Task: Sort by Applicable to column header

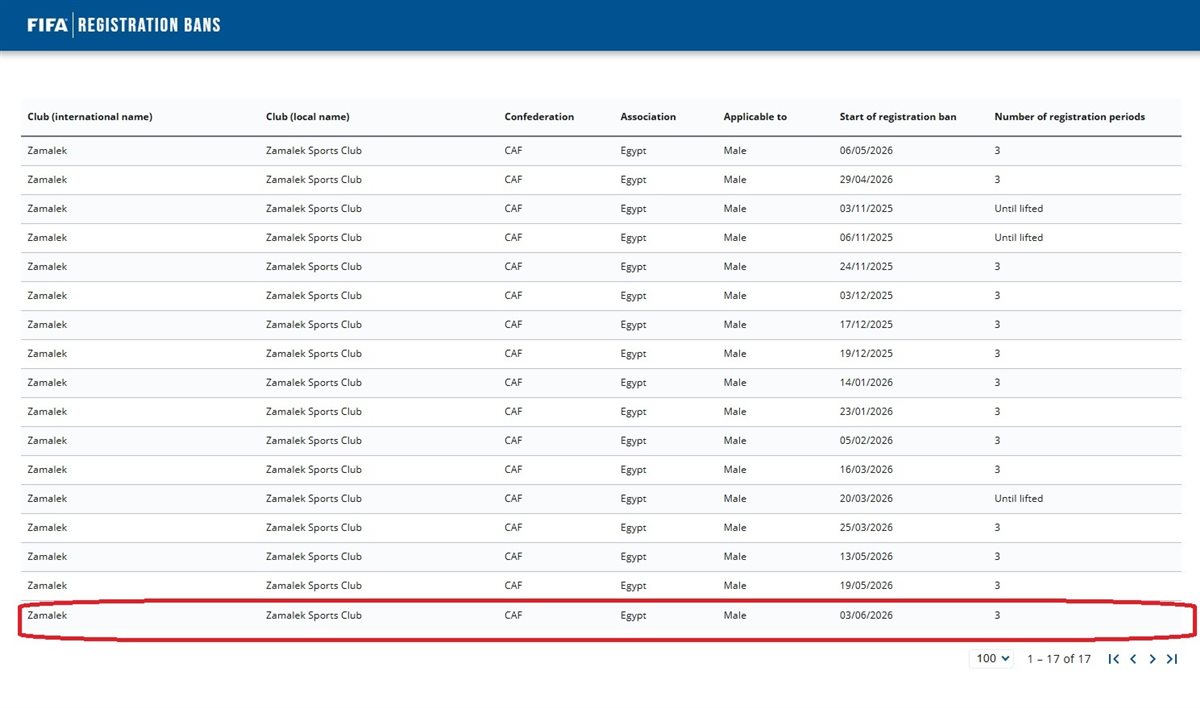Action: pos(755,117)
